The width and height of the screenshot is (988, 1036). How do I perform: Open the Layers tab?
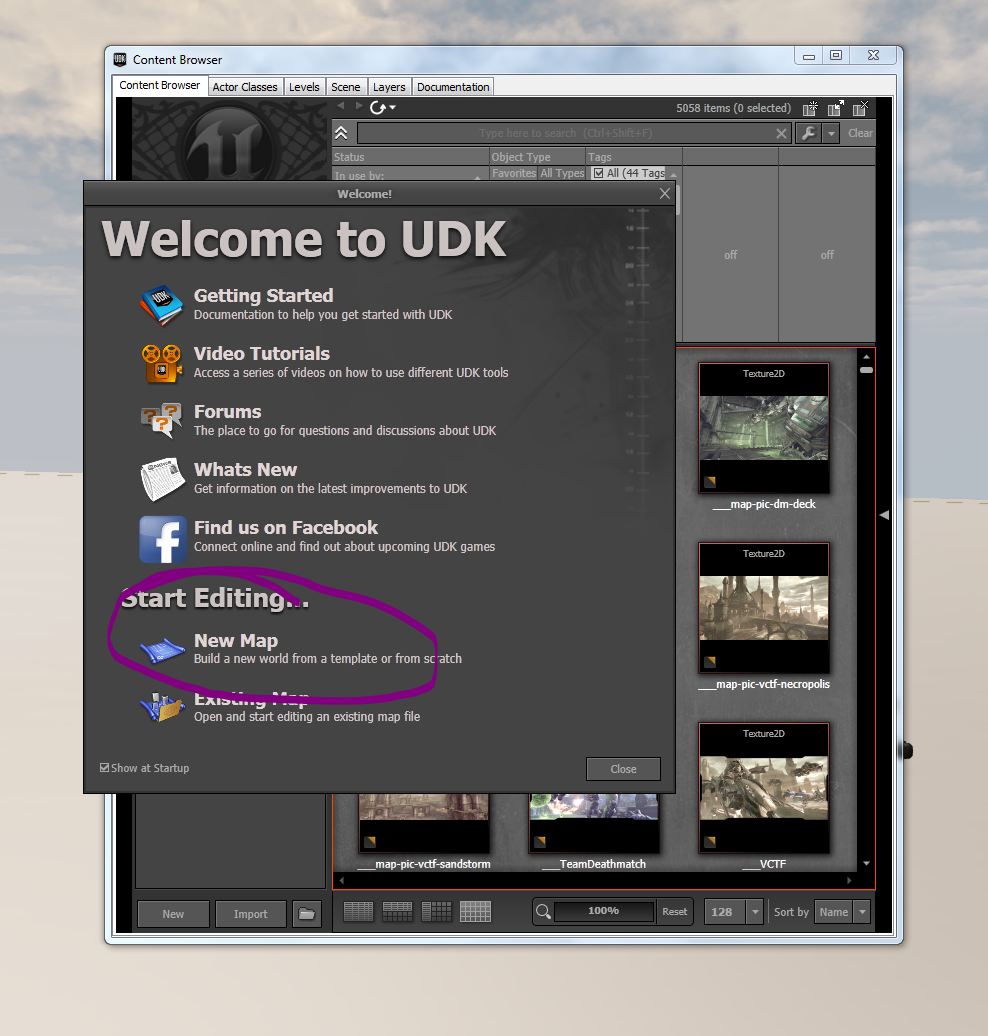tap(389, 87)
